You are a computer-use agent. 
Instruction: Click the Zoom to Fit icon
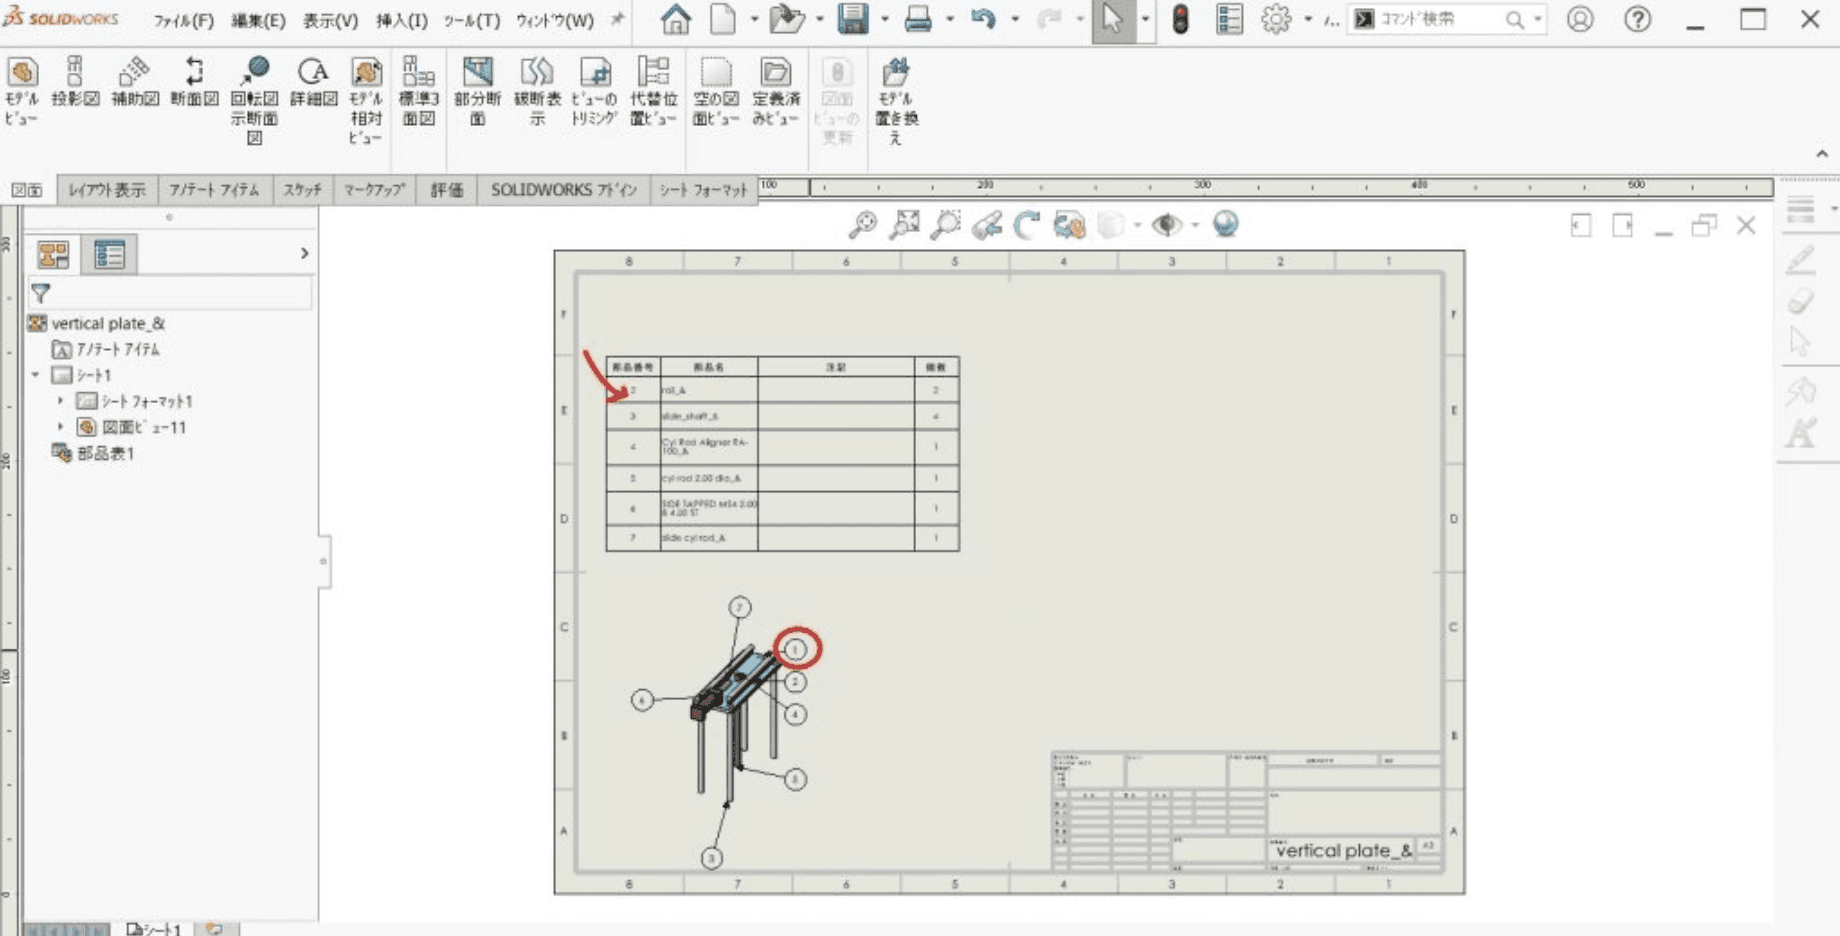click(863, 225)
